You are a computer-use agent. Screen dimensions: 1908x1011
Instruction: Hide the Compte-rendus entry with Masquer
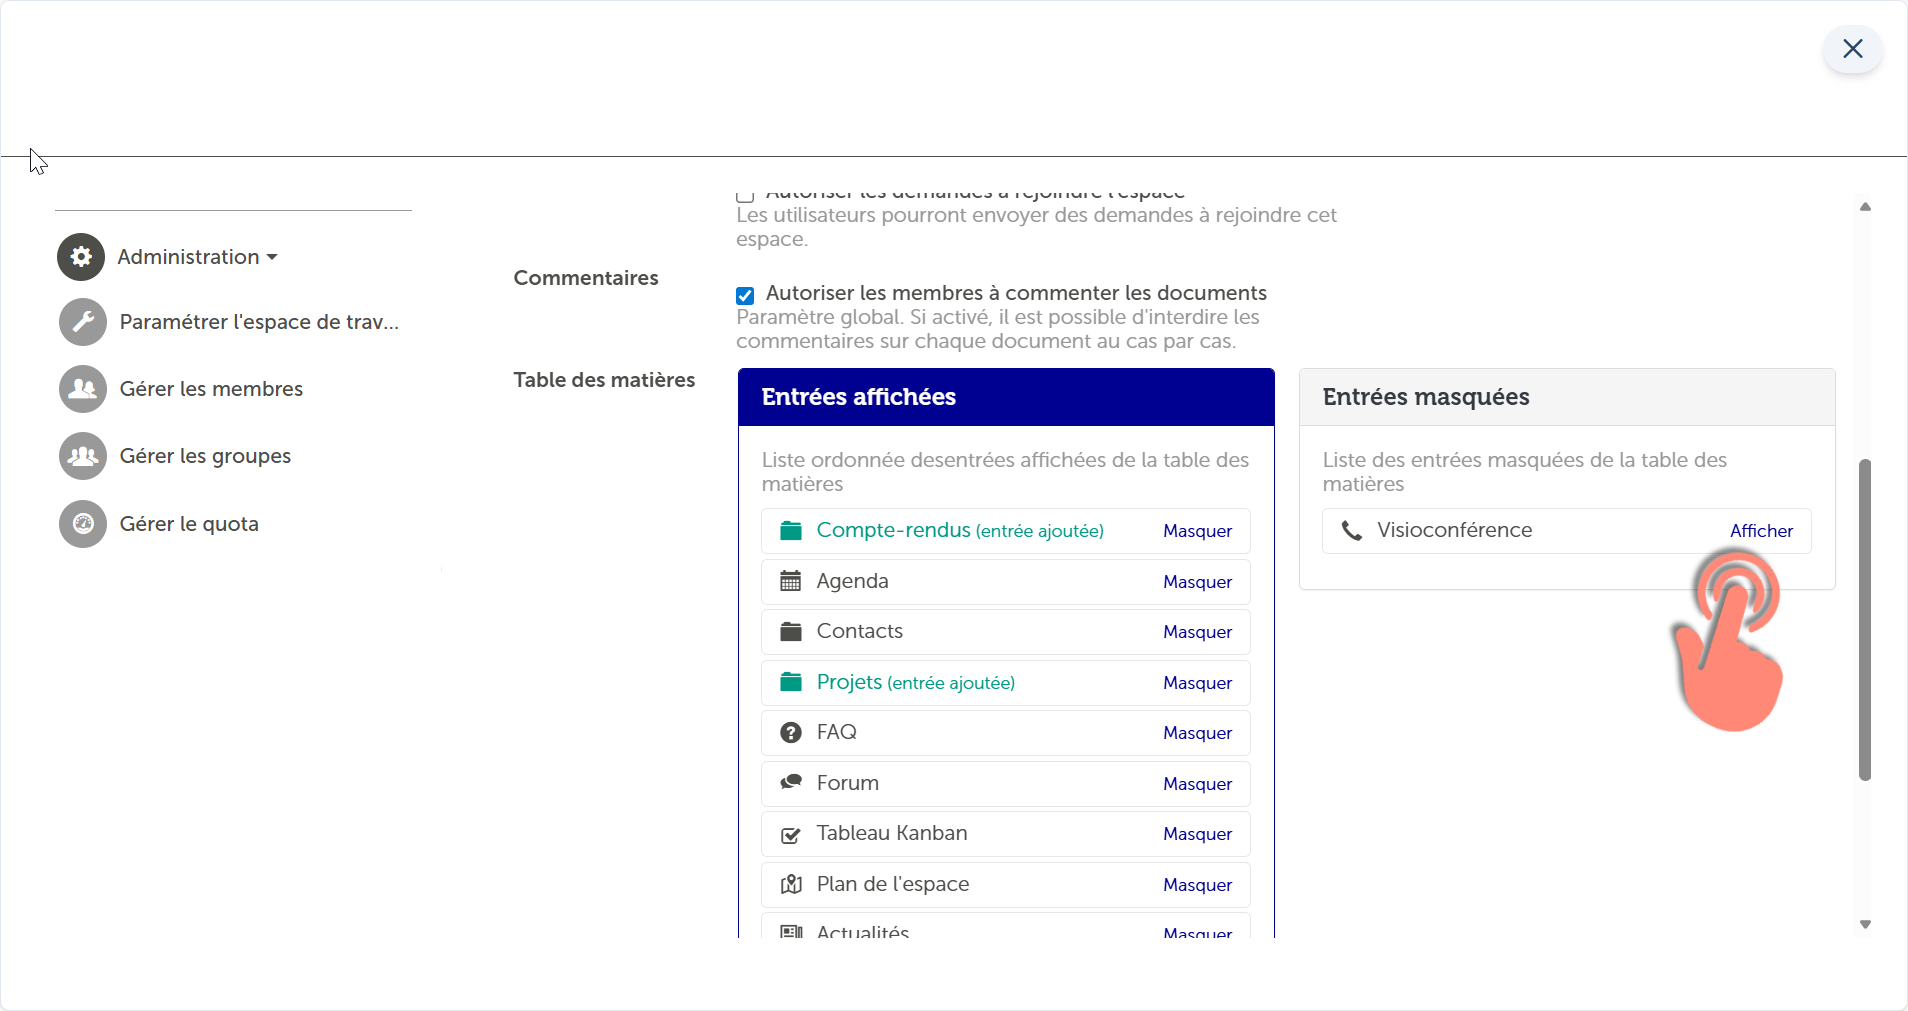pyautogui.click(x=1197, y=531)
